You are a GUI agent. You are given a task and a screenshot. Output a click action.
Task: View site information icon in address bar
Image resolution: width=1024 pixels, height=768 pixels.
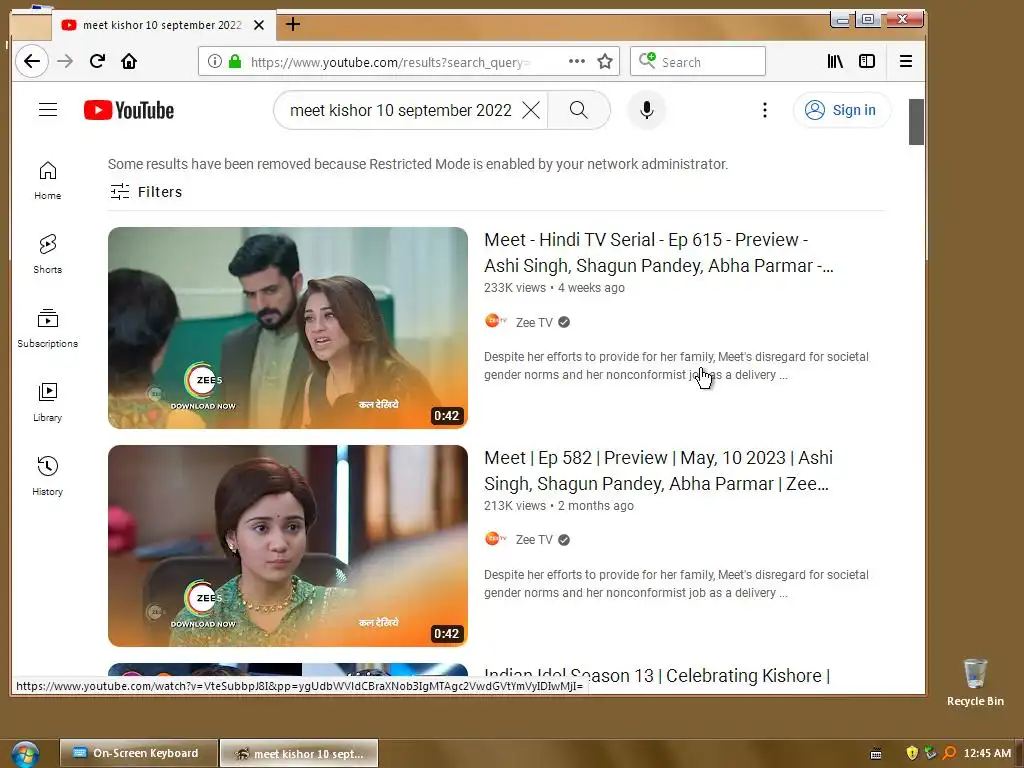point(214,61)
